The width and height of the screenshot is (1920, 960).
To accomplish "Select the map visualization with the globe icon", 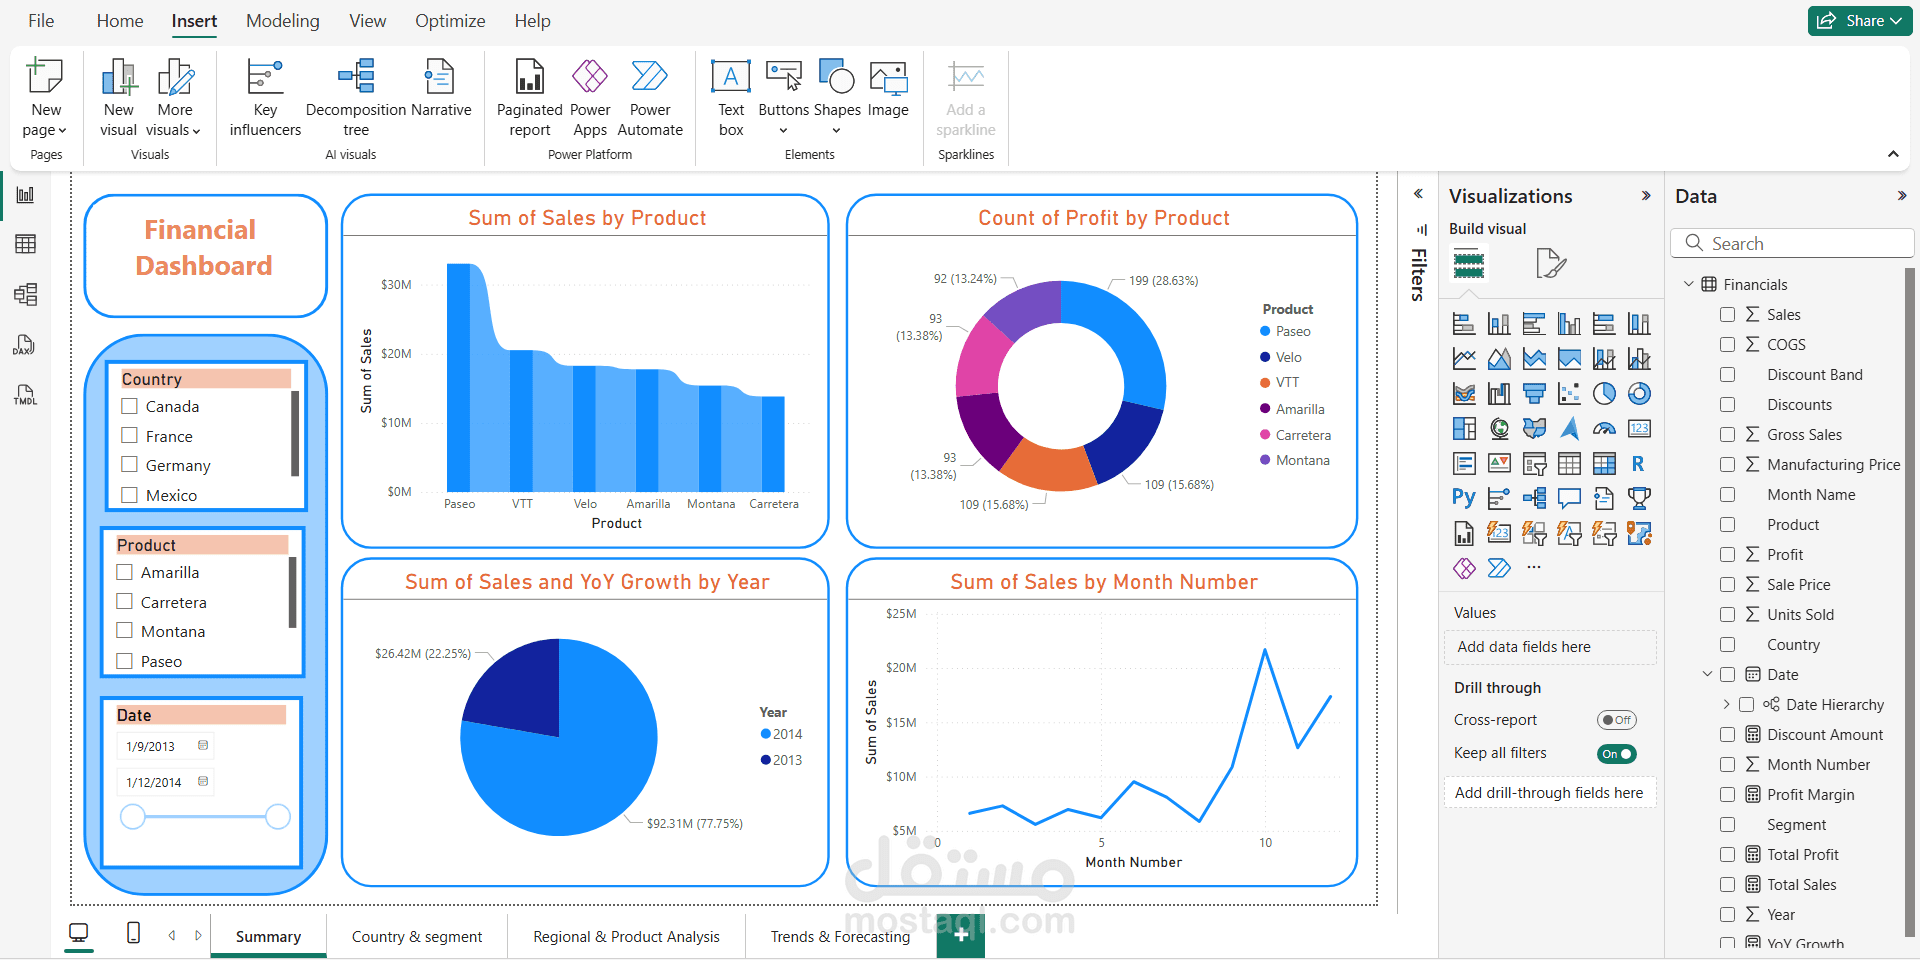I will pyautogui.click(x=1498, y=428).
